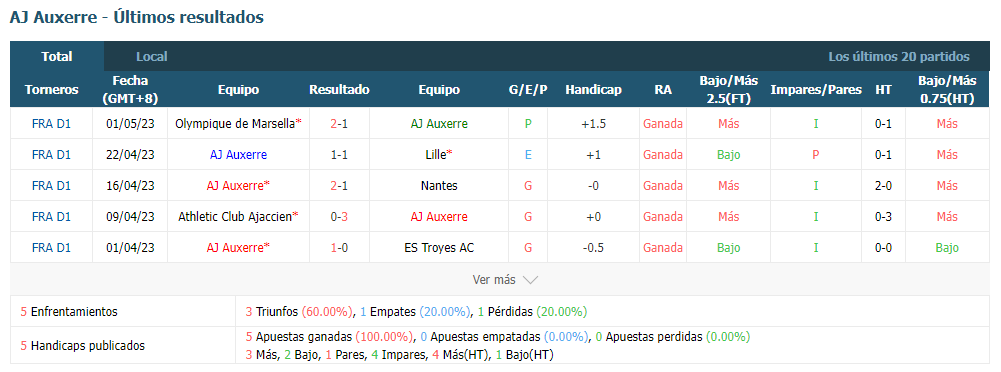Open Los últimos 20 partidos selector
This screenshot has height=372, width=1001.
(x=899, y=57)
